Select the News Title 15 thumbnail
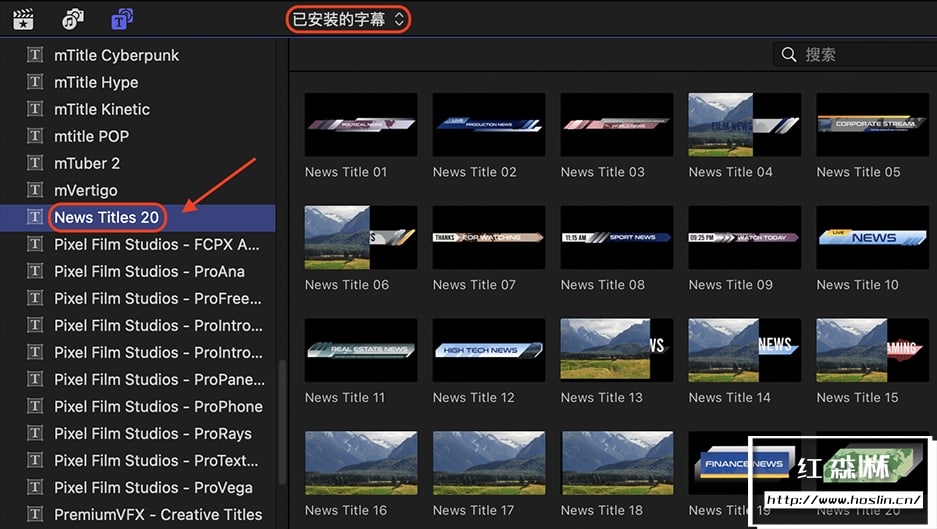Image resolution: width=937 pixels, height=529 pixels. 872,350
